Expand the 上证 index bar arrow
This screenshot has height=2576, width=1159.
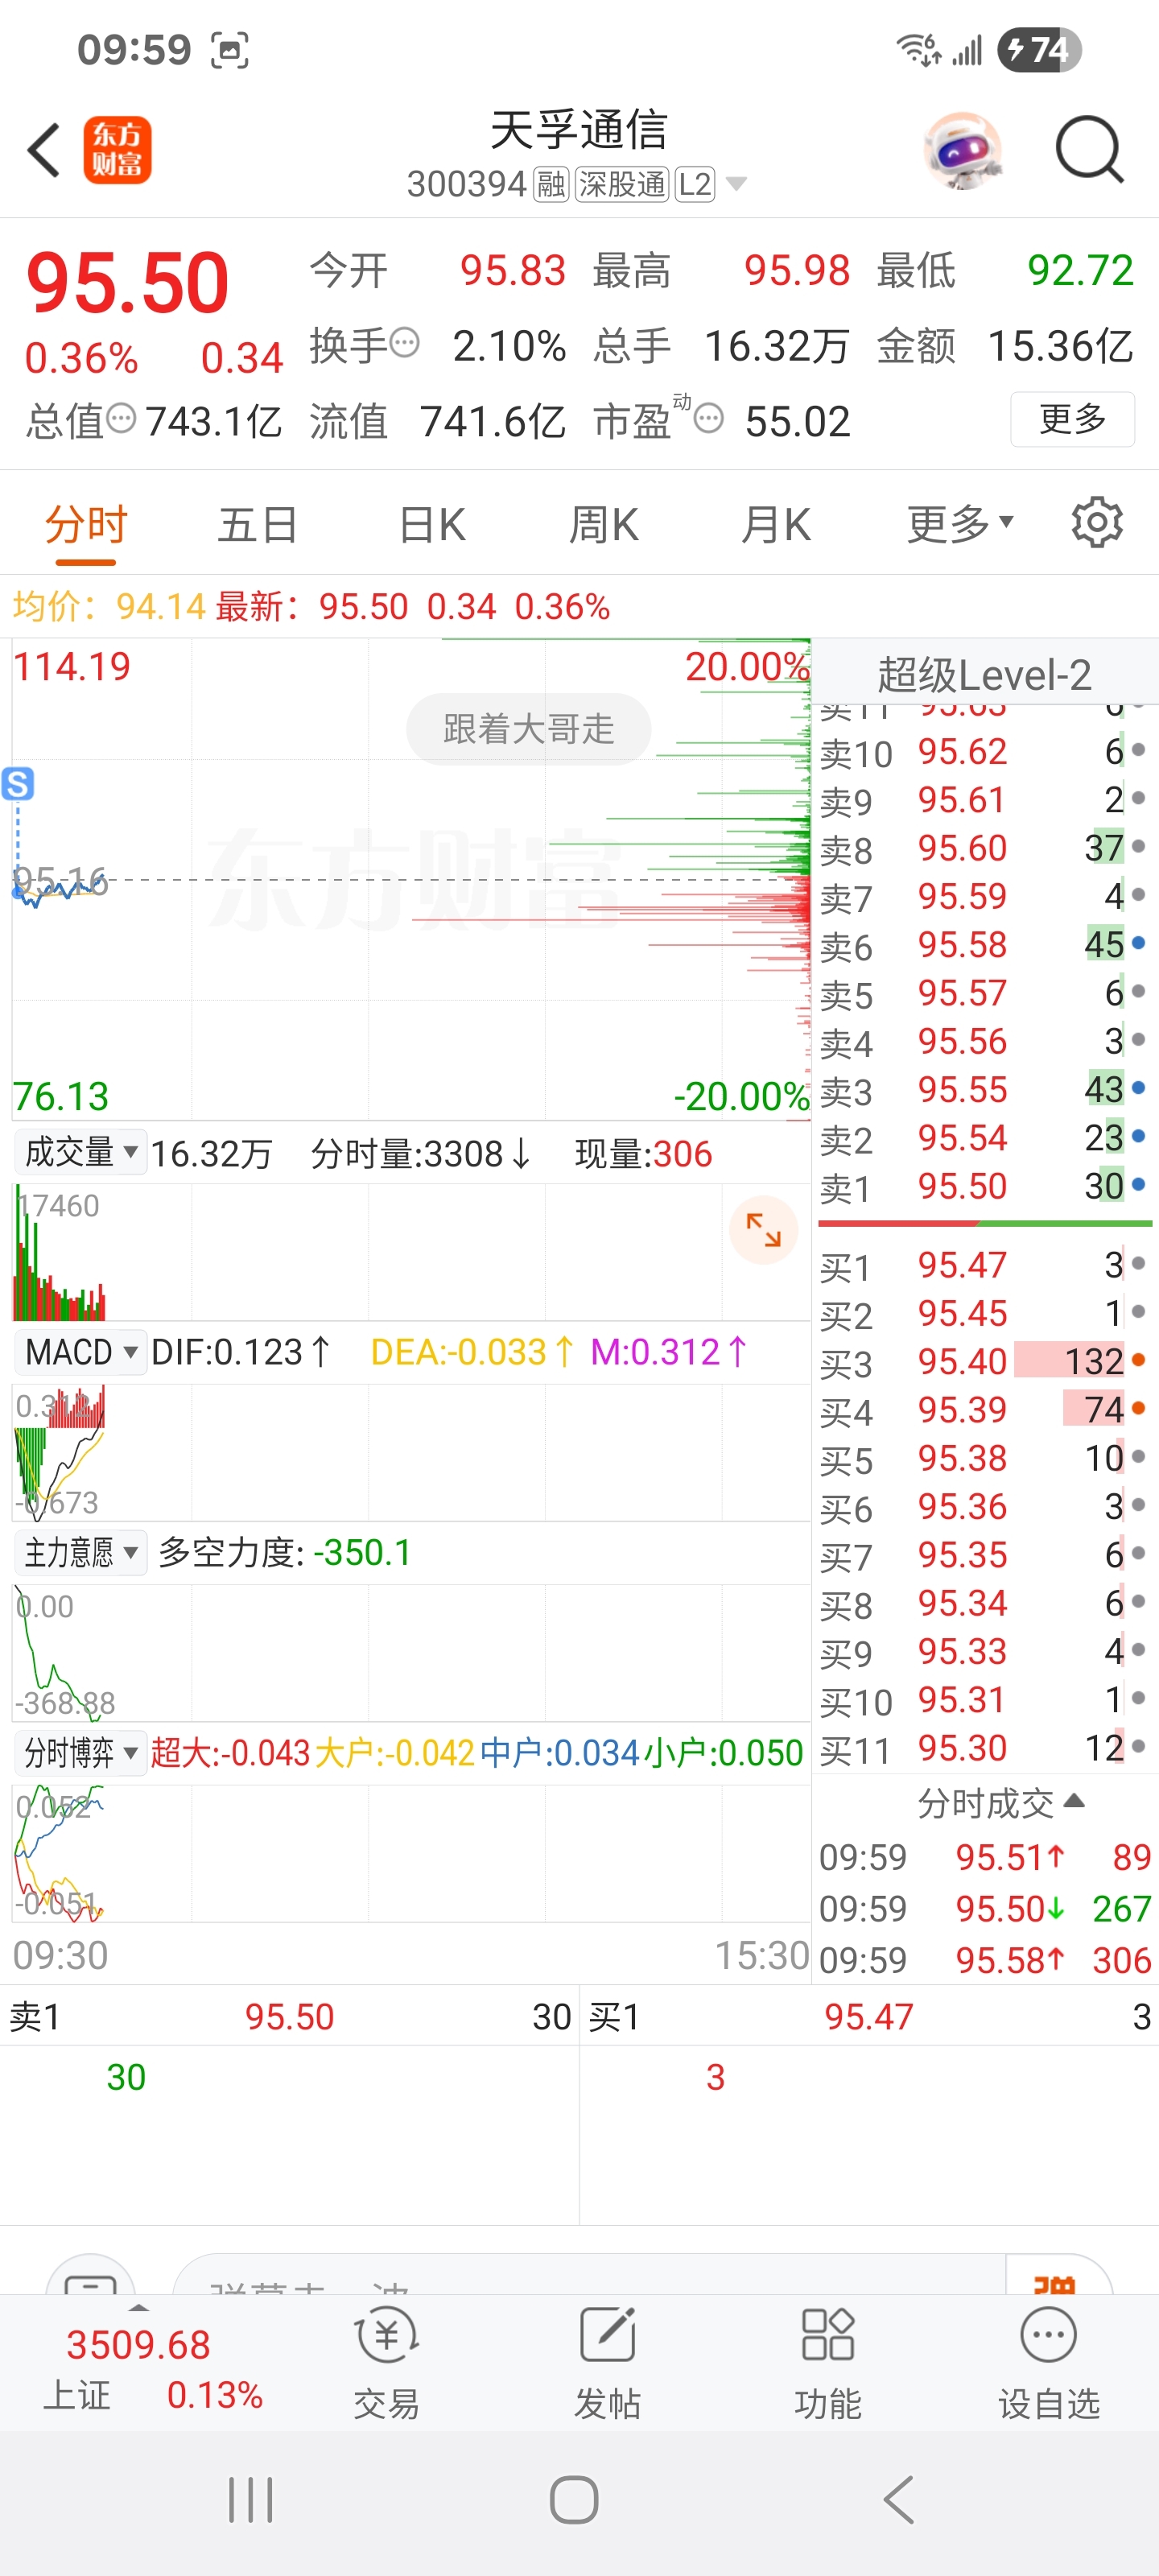(139, 2307)
